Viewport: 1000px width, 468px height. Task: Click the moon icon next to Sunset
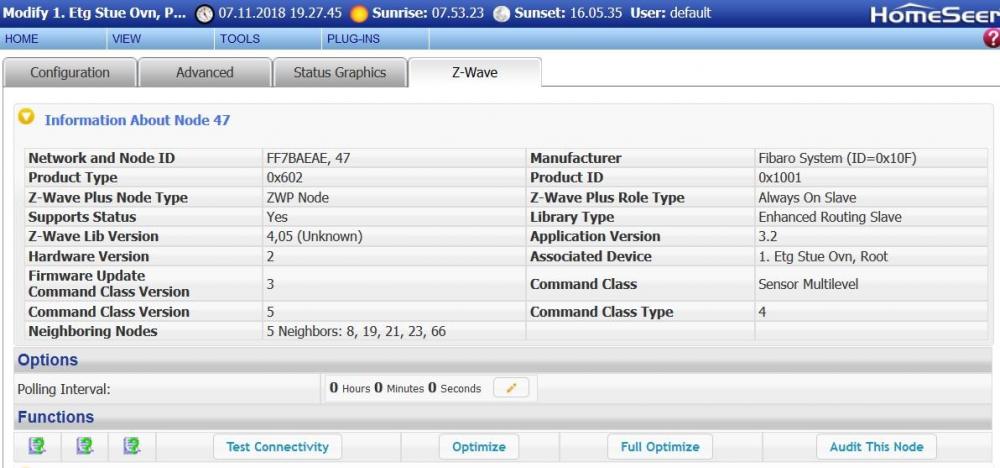click(502, 14)
